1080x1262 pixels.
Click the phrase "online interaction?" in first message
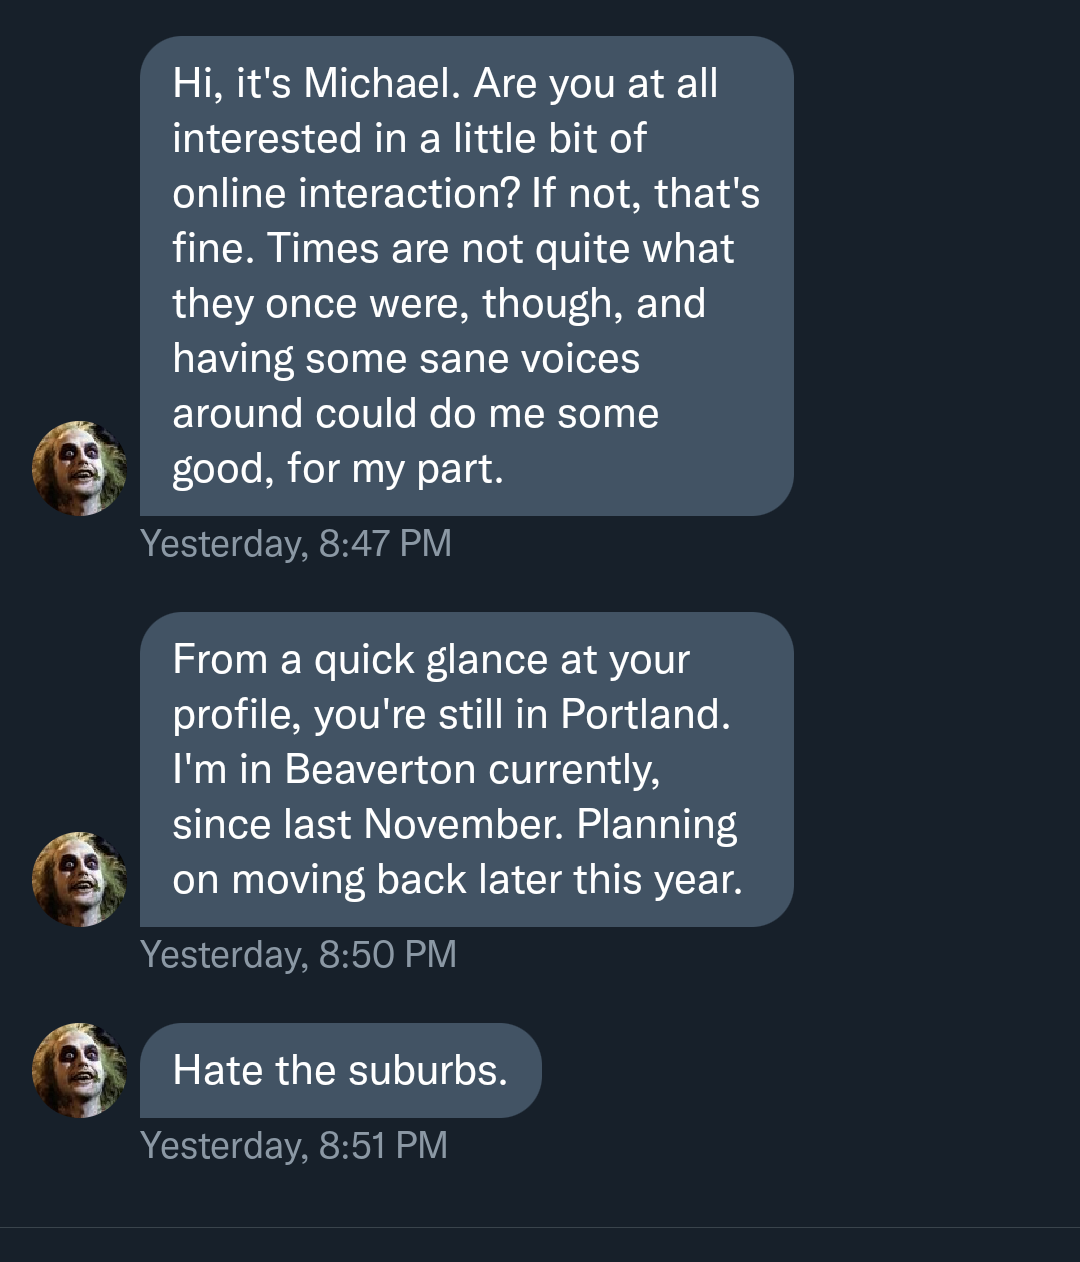(x=346, y=194)
